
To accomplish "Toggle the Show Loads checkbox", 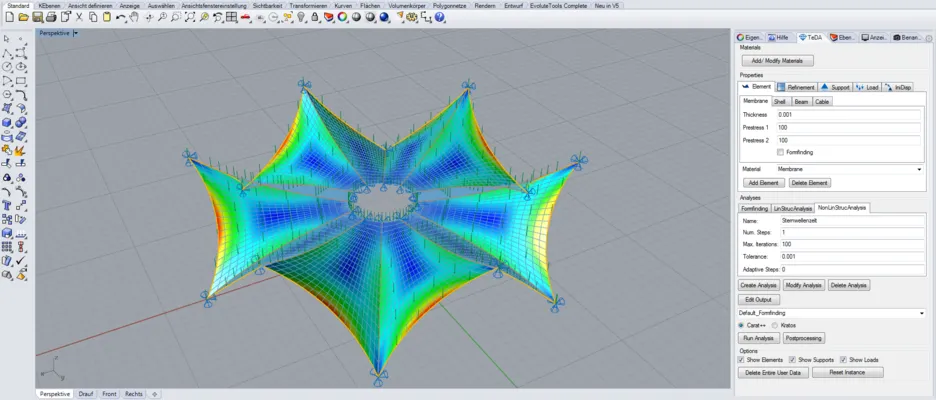I will click(x=843, y=360).
